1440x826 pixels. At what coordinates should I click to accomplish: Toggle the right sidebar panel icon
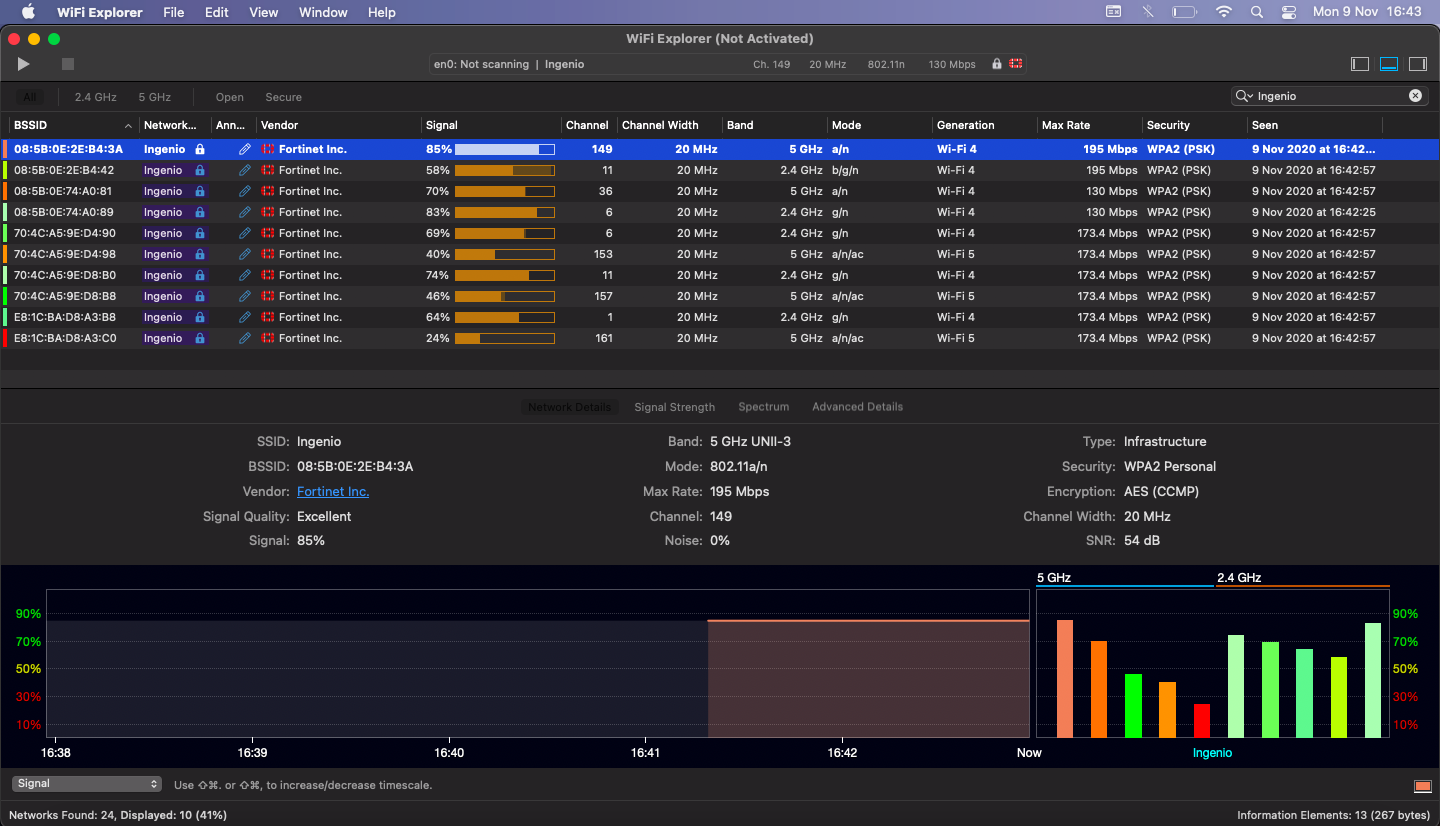point(1418,64)
